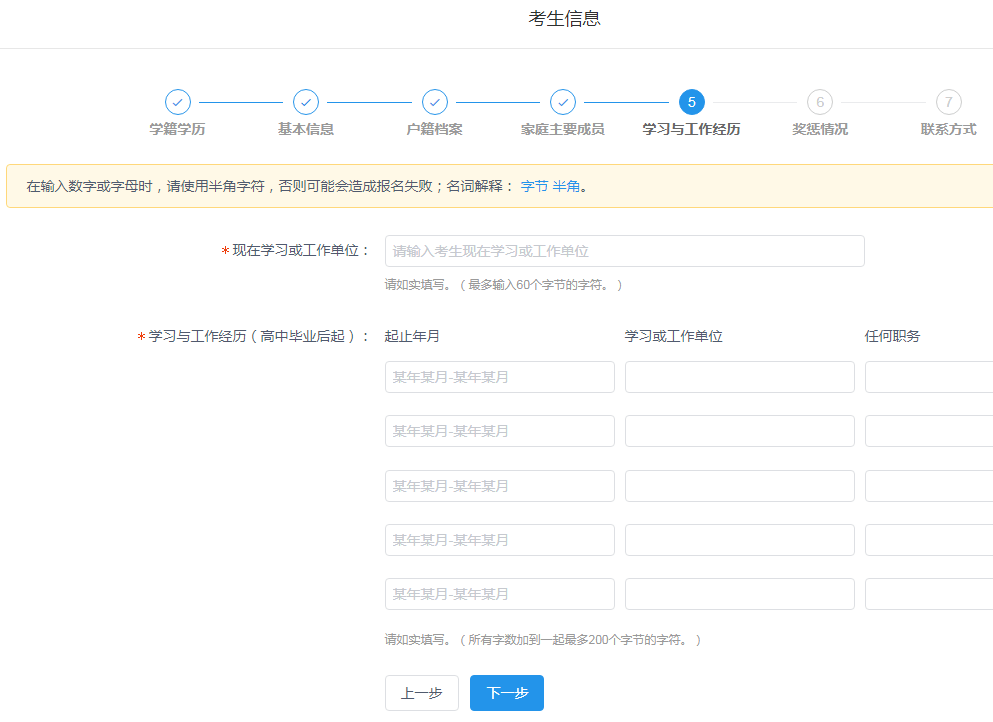Click the 任何职务 column header
This screenshot has width=993, height=722.
click(892, 336)
